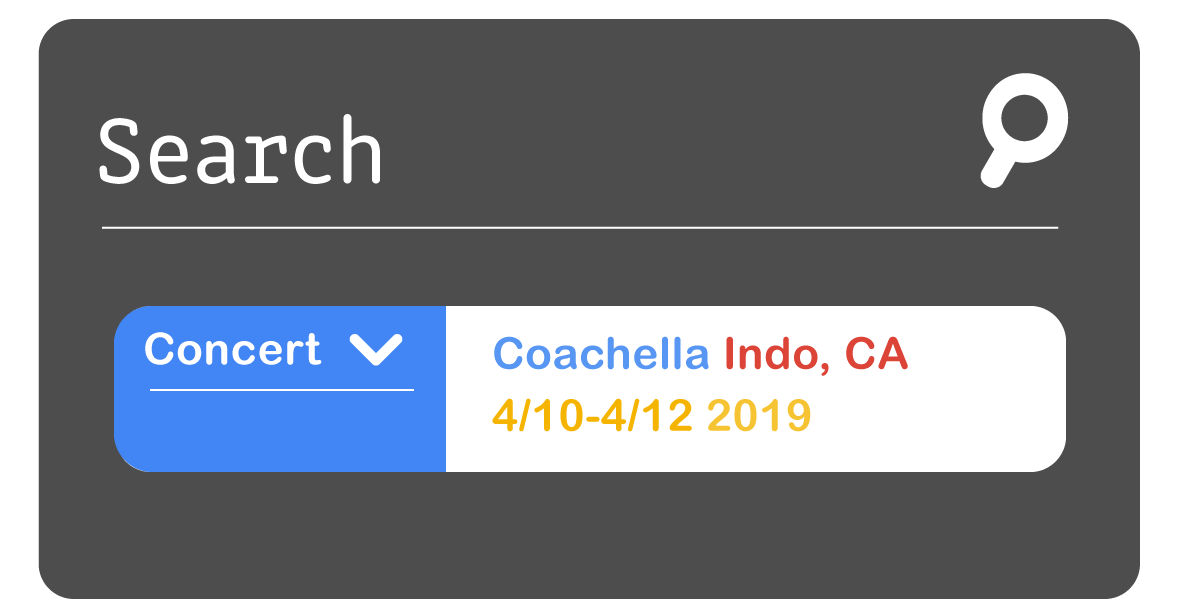The width and height of the screenshot is (1190, 616).
Task: Click the horizontal divider under Search
Action: click(580, 227)
